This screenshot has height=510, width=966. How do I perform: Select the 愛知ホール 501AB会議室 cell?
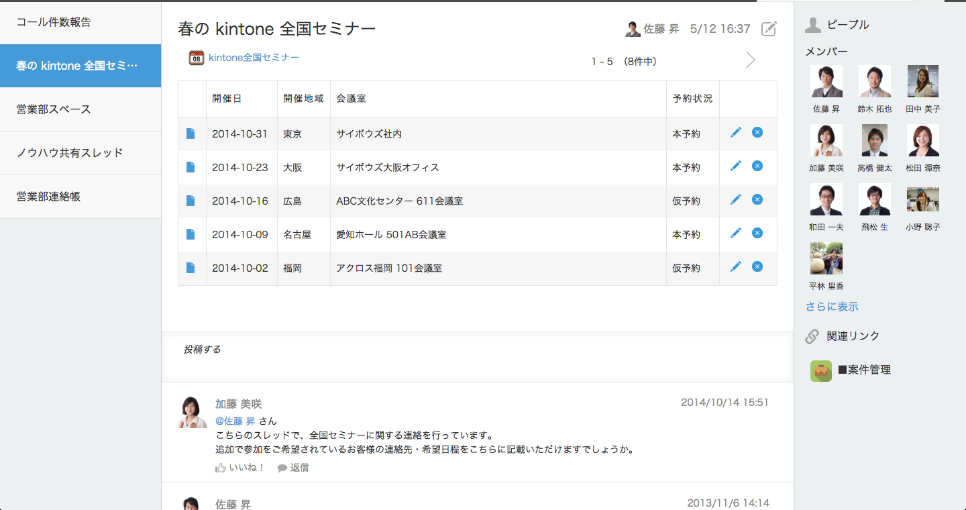click(498, 235)
